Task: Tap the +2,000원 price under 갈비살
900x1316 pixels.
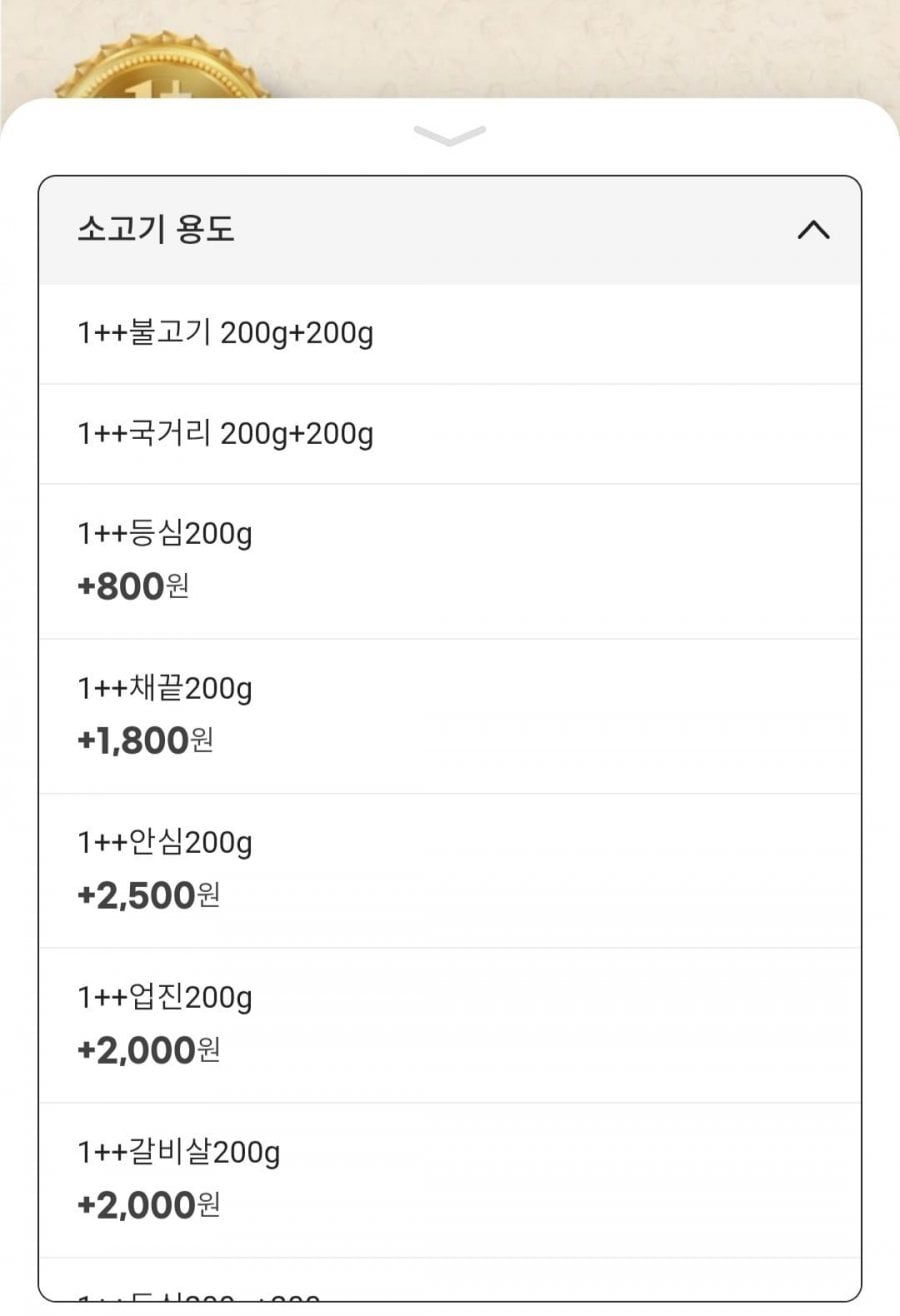Action: coord(148,1205)
